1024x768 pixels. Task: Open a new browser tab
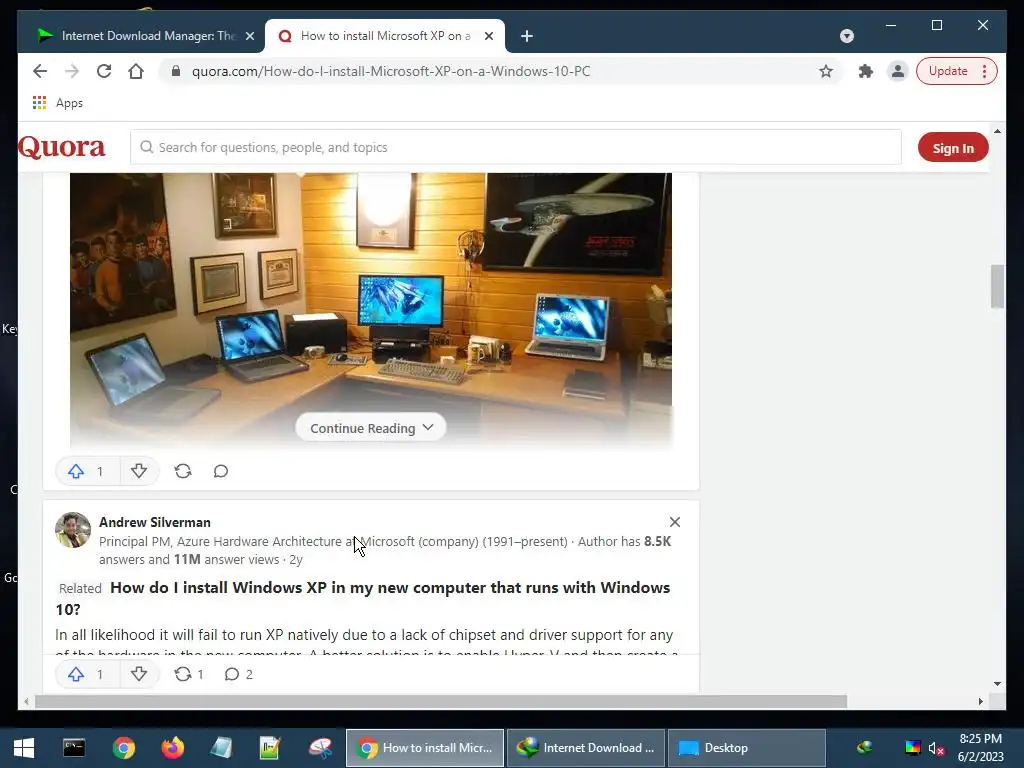pos(527,36)
